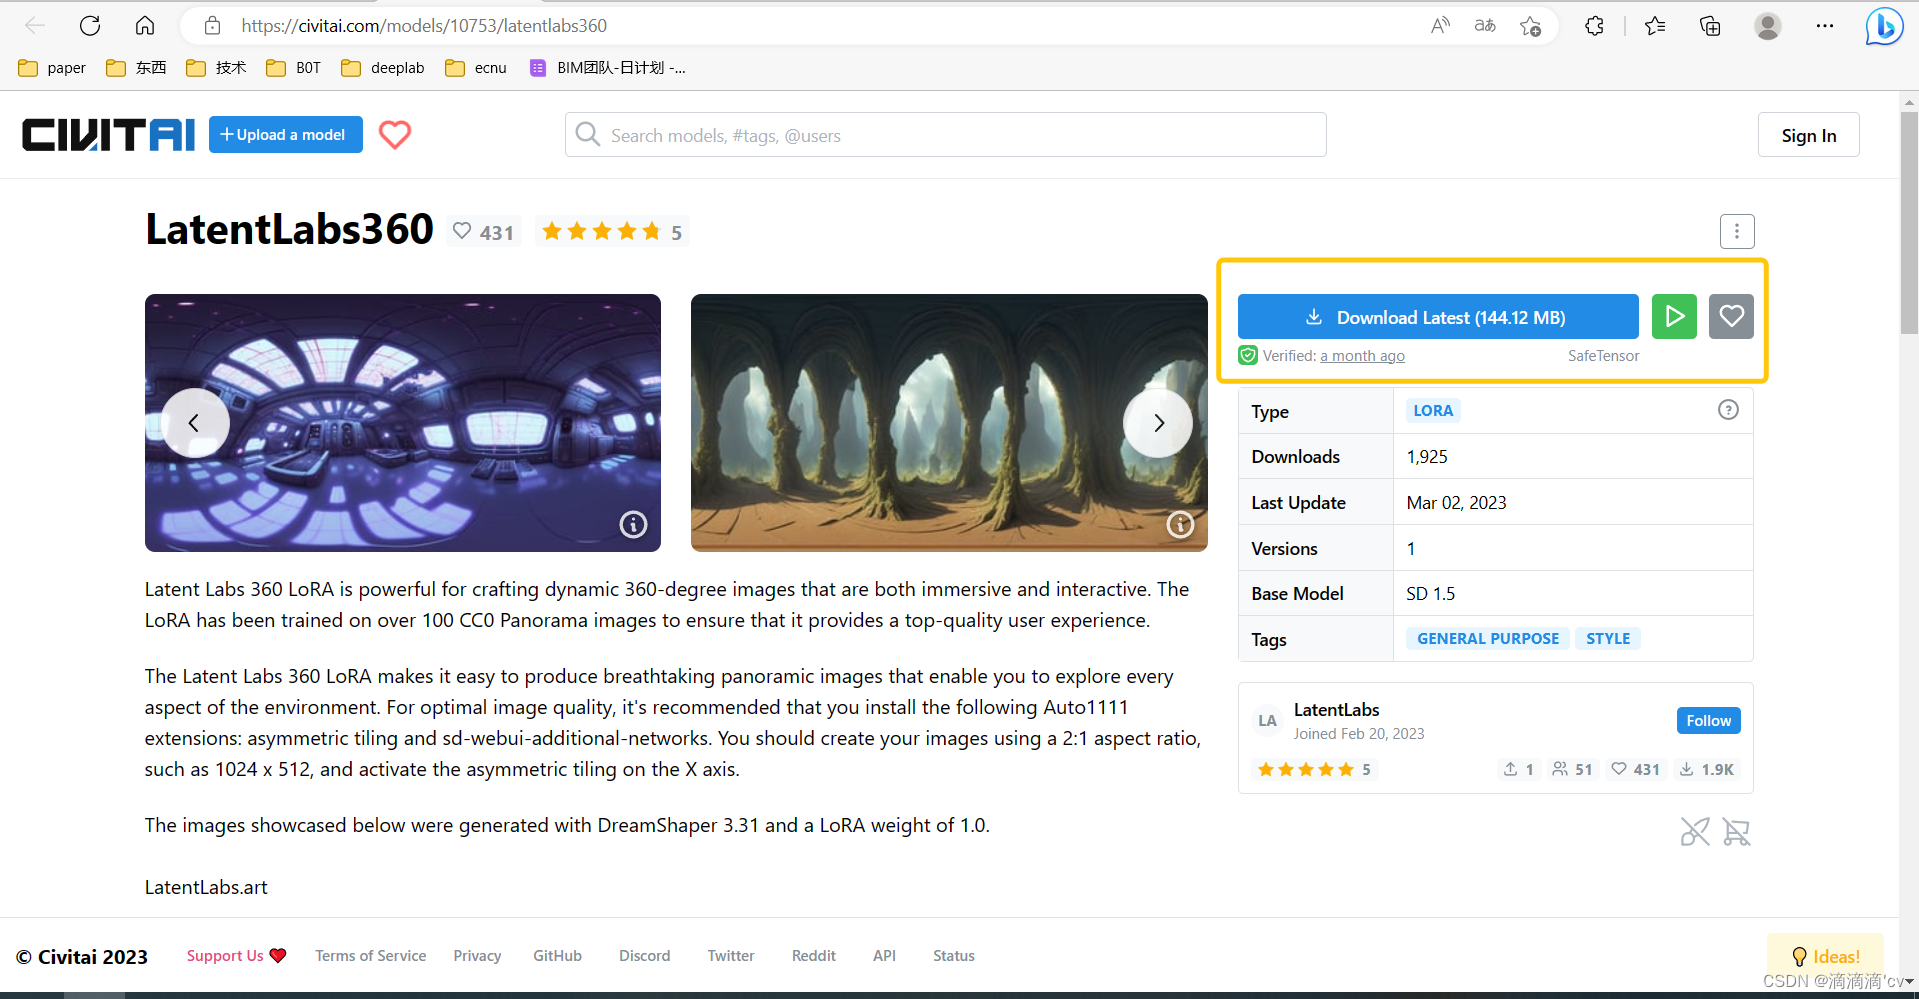Click the Upload a model button
Screen dimensions: 1919x999
pos(286,135)
